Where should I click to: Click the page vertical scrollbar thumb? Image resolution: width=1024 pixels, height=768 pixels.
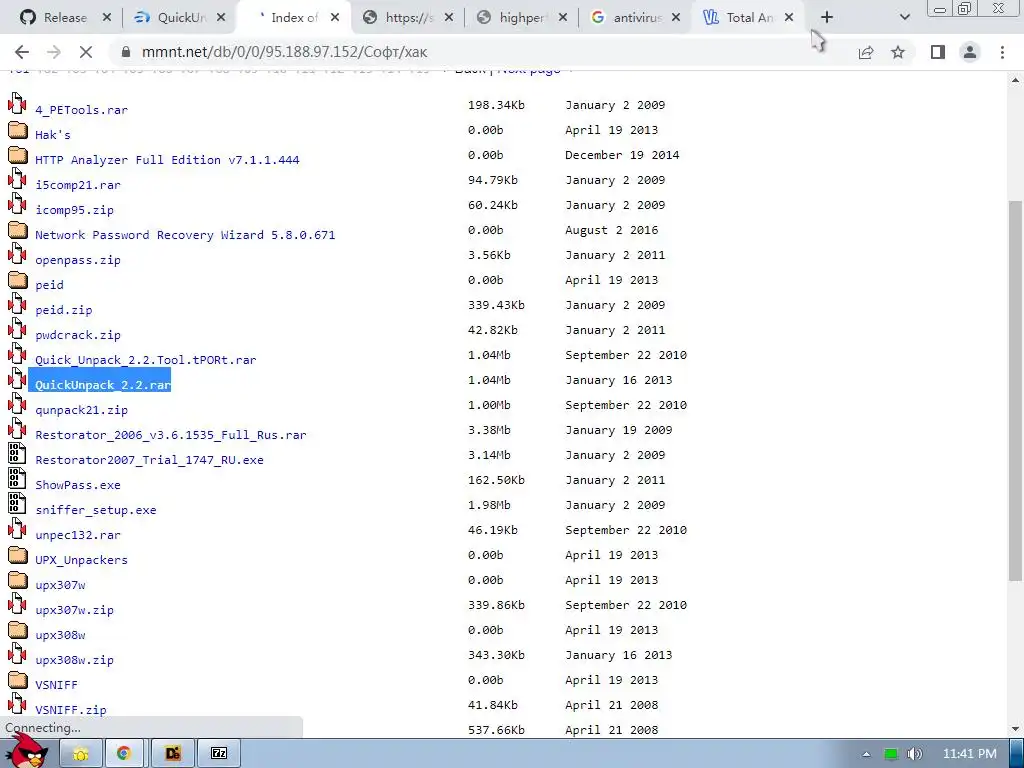pyautogui.click(x=1015, y=391)
